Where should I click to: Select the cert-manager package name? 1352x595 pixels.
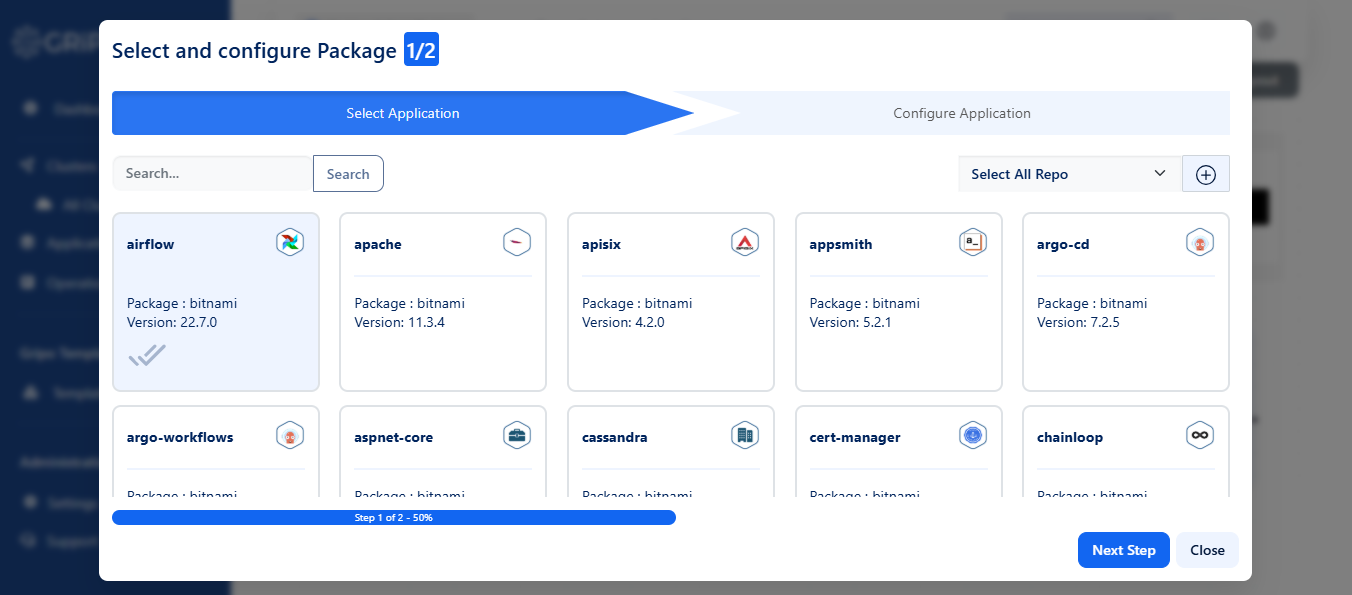[855, 437]
